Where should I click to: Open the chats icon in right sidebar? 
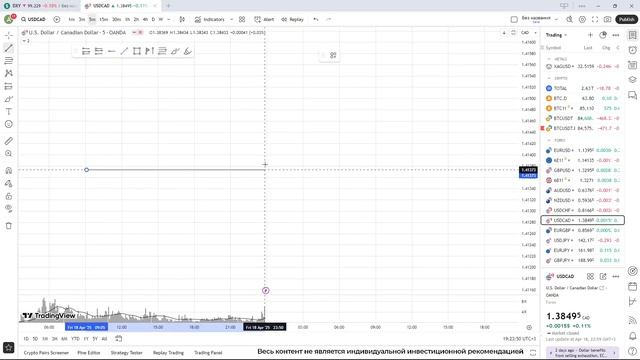(633, 95)
